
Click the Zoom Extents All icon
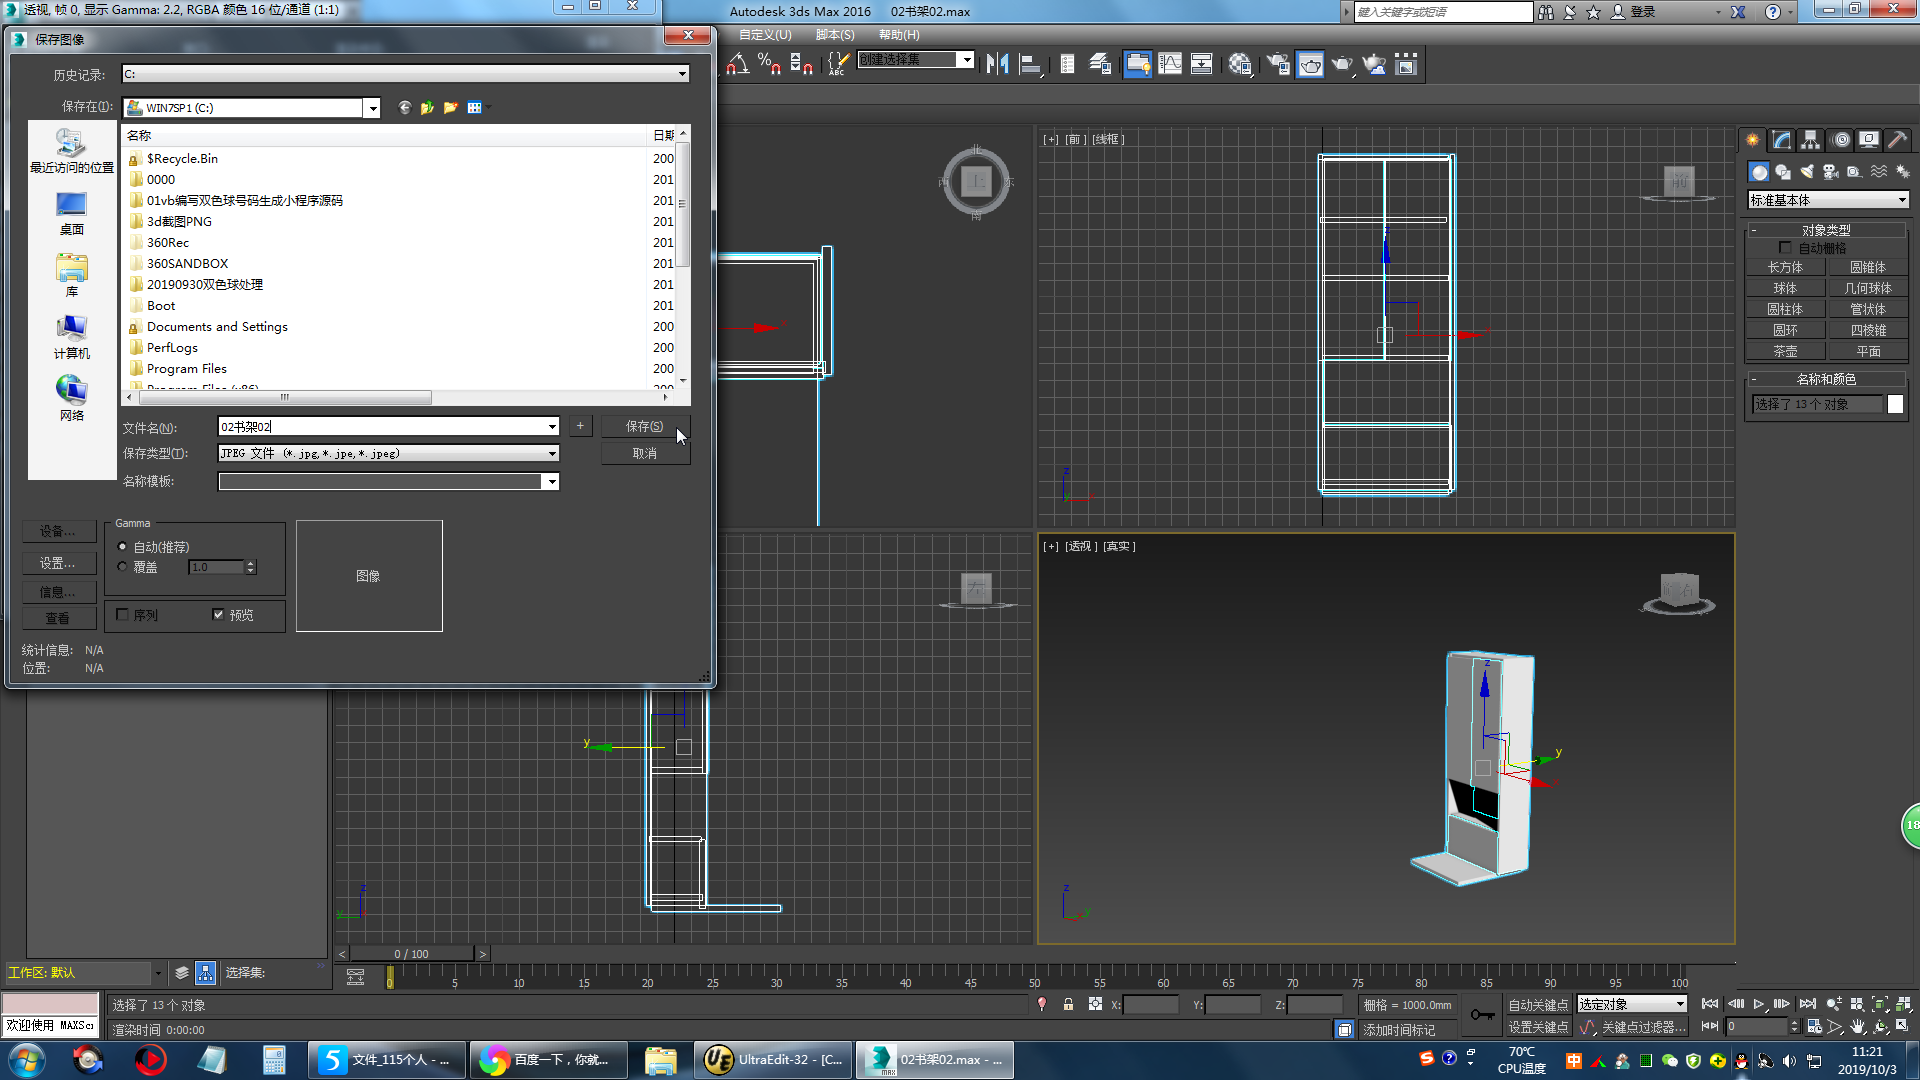click(x=1904, y=1005)
